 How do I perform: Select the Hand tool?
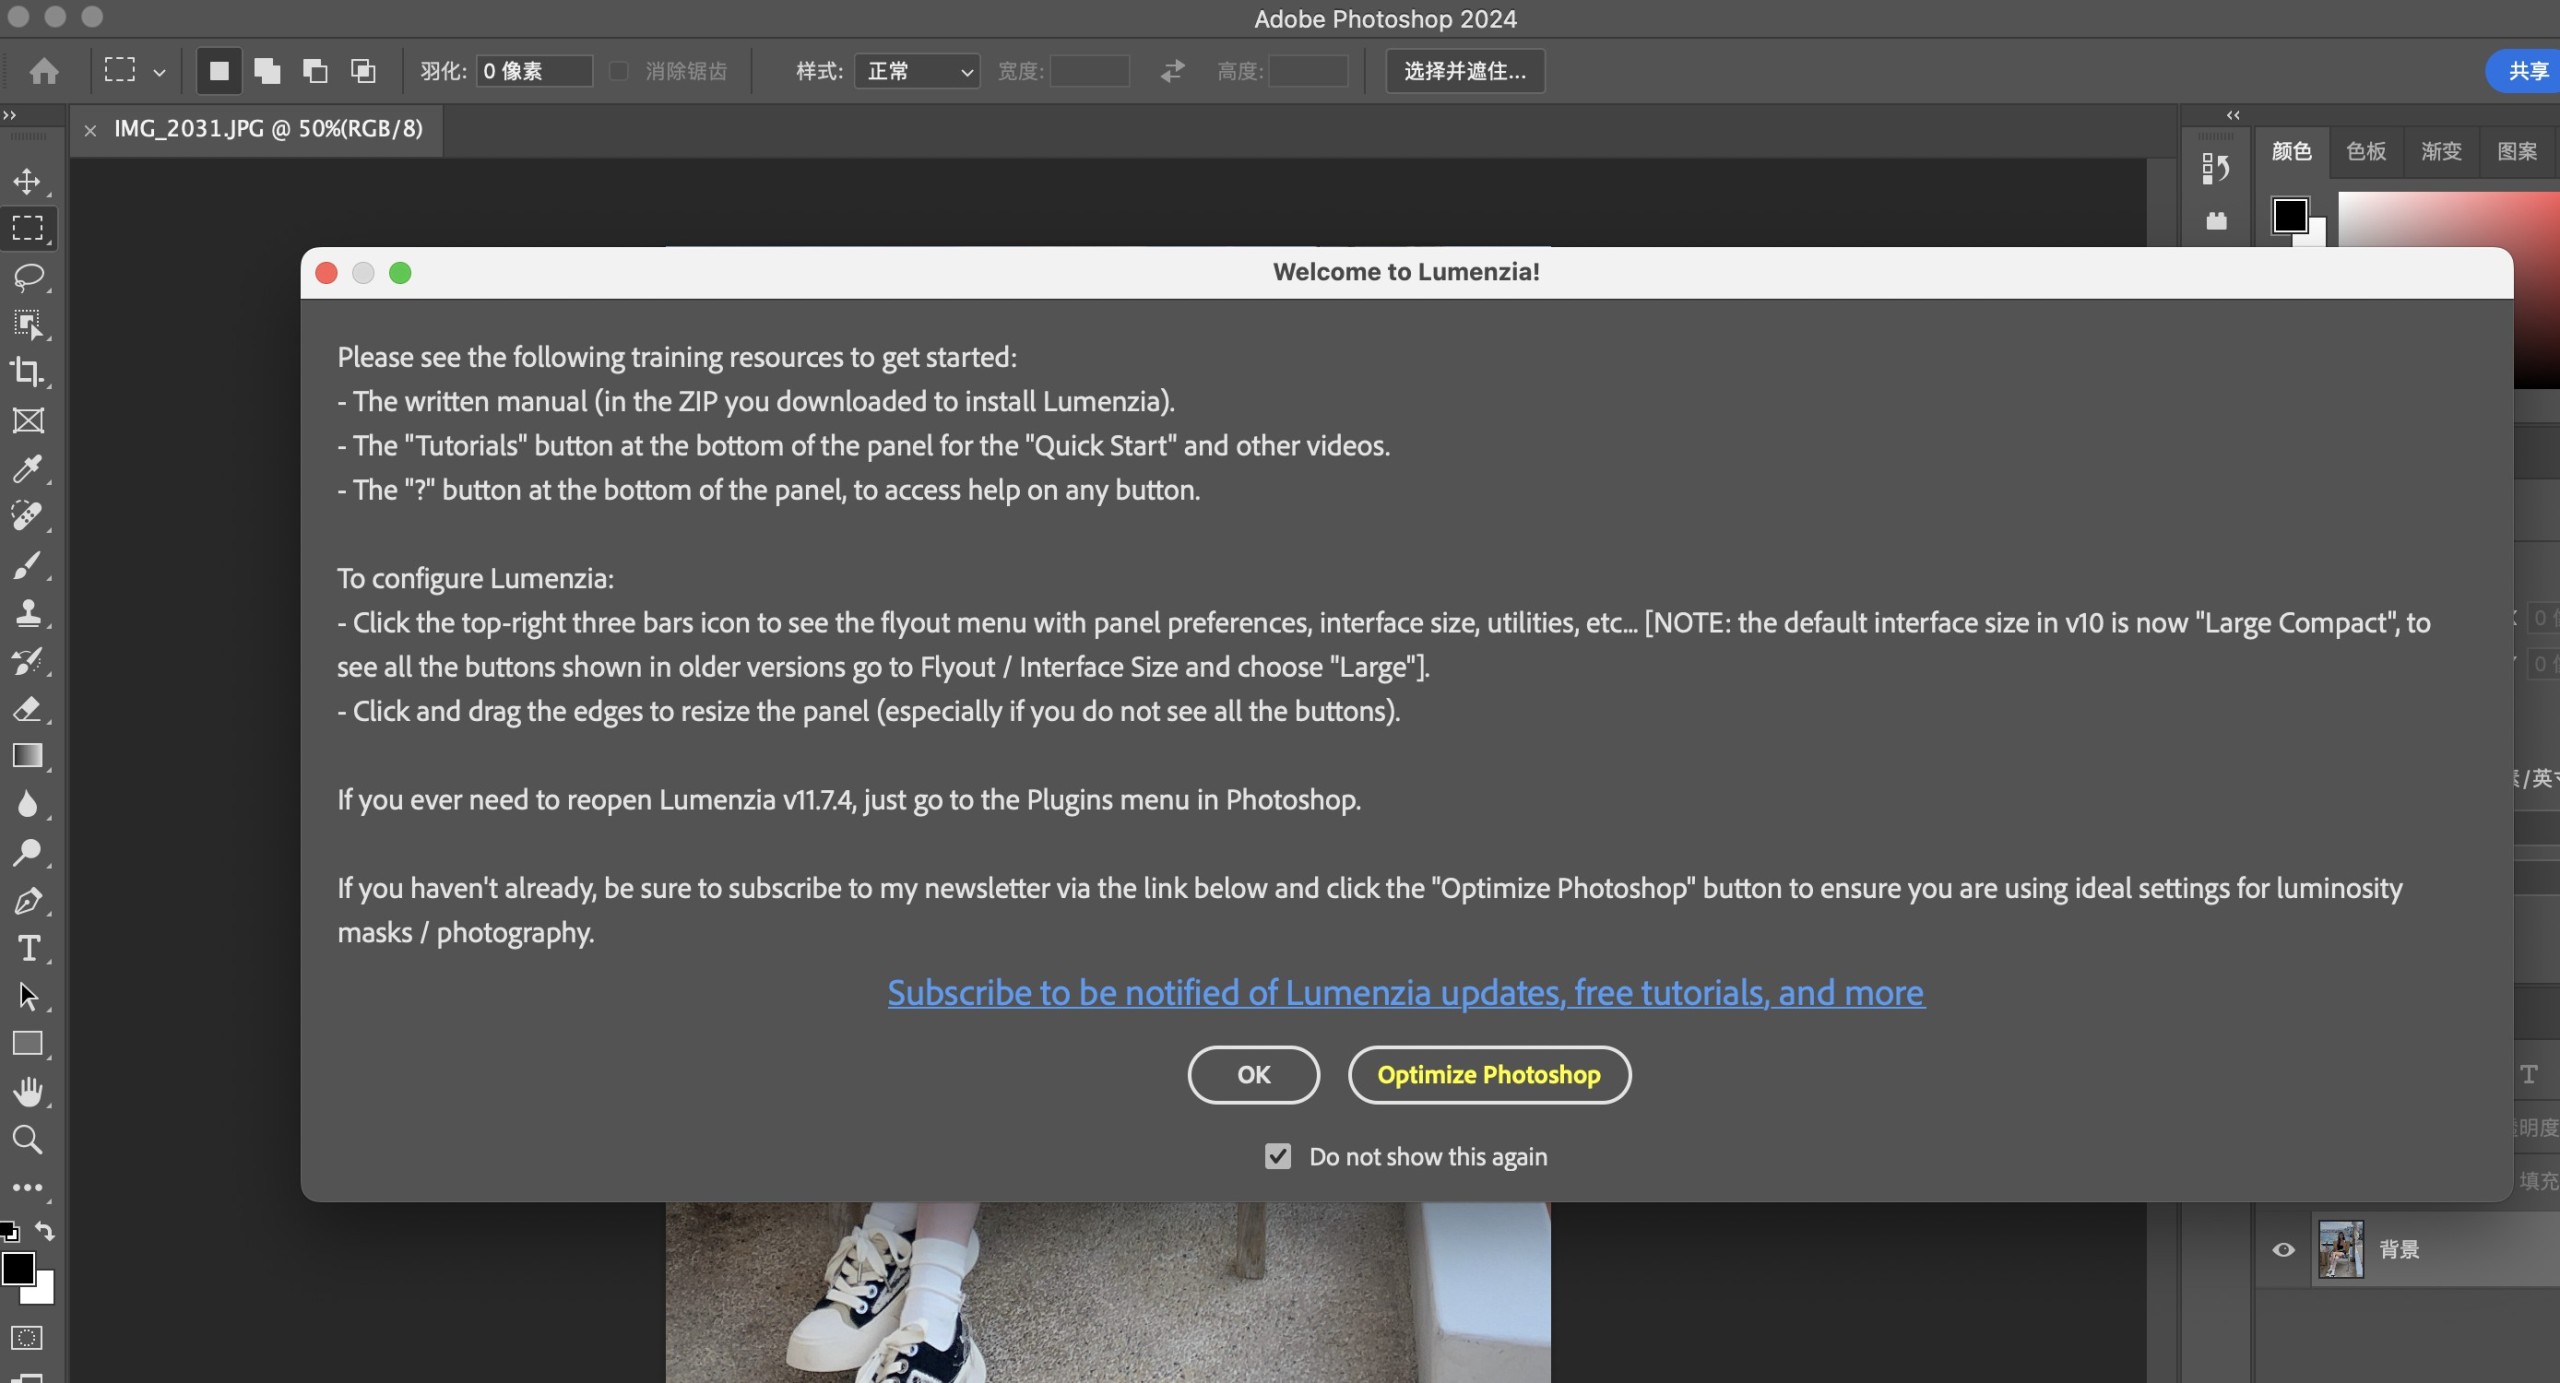coord(27,1092)
